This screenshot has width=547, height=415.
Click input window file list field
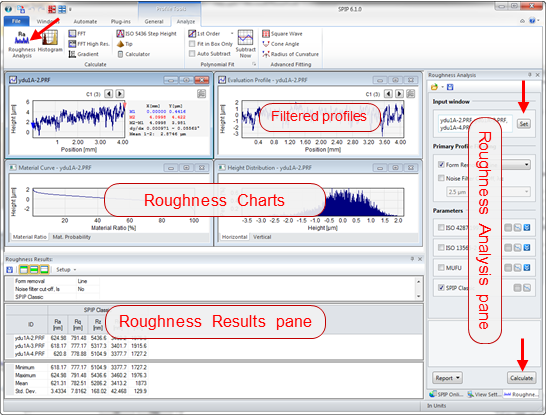474,124
